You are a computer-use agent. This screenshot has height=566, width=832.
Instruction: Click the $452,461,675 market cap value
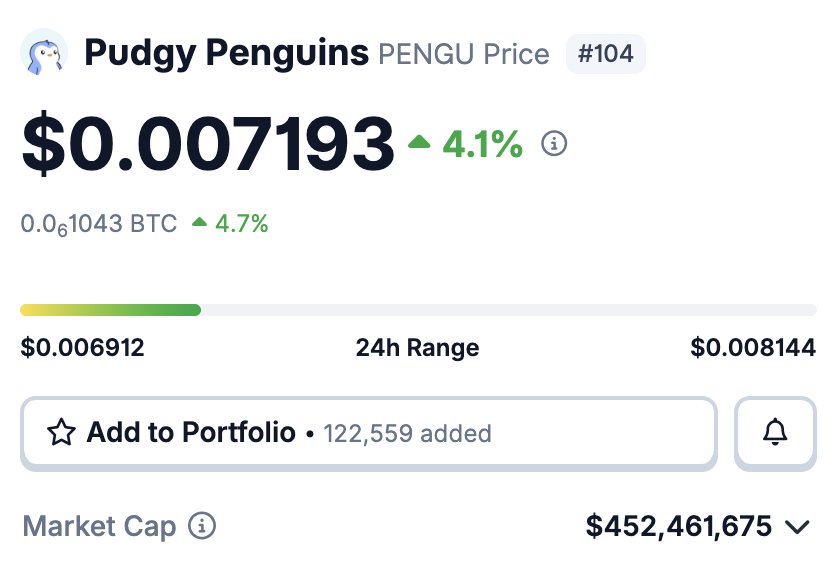[x=679, y=526]
